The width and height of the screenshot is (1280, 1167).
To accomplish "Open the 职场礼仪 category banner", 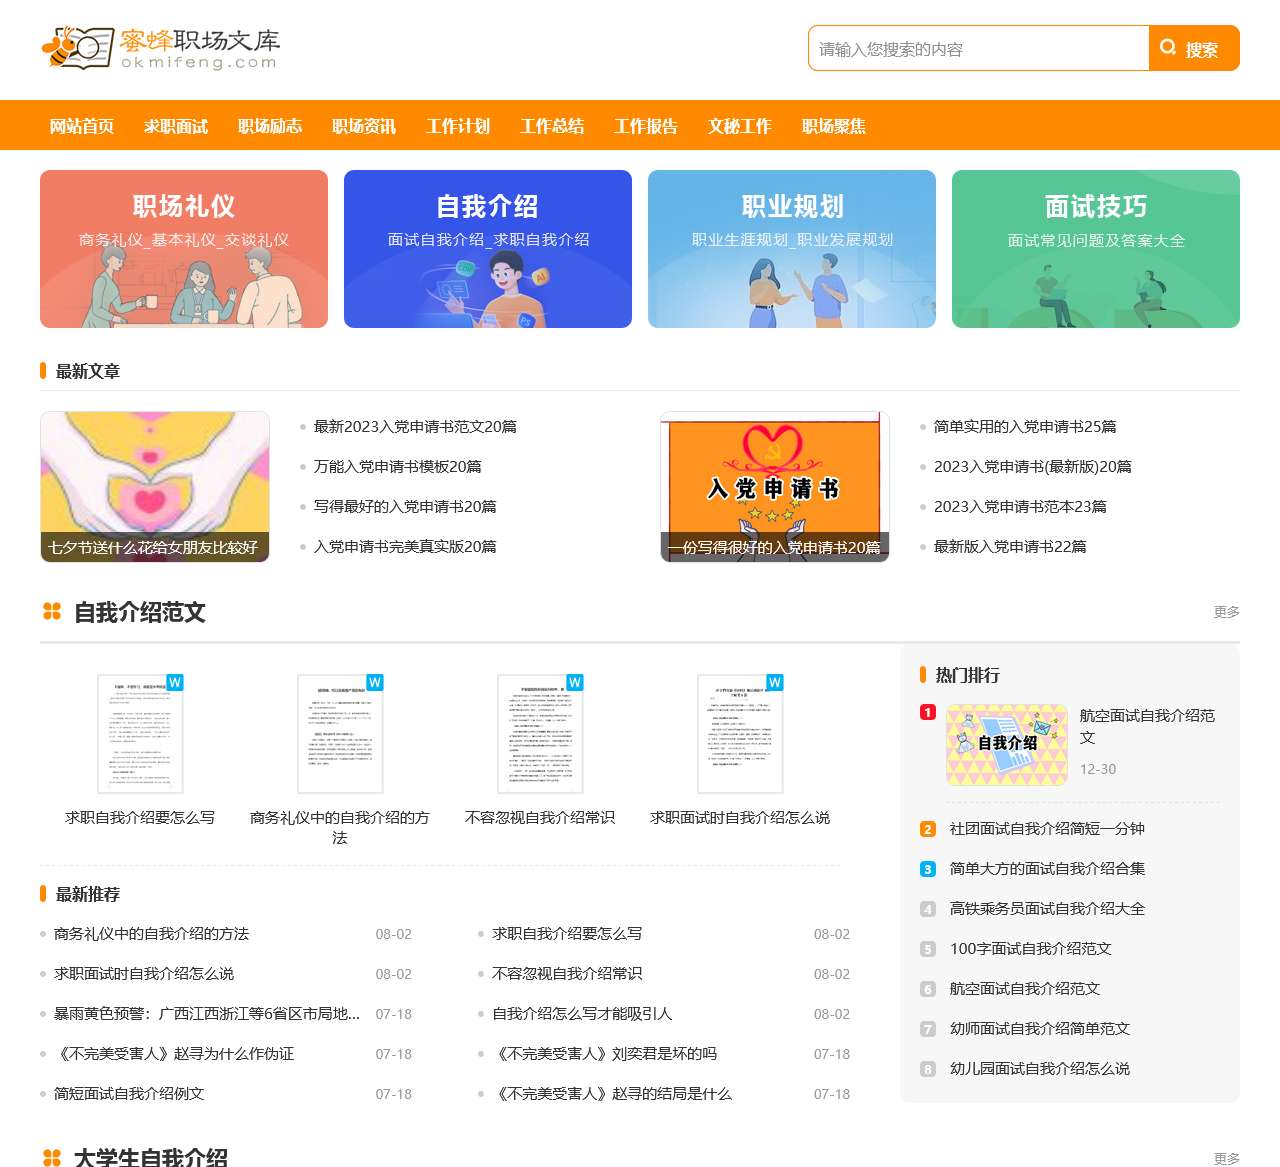I will (184, 249).
